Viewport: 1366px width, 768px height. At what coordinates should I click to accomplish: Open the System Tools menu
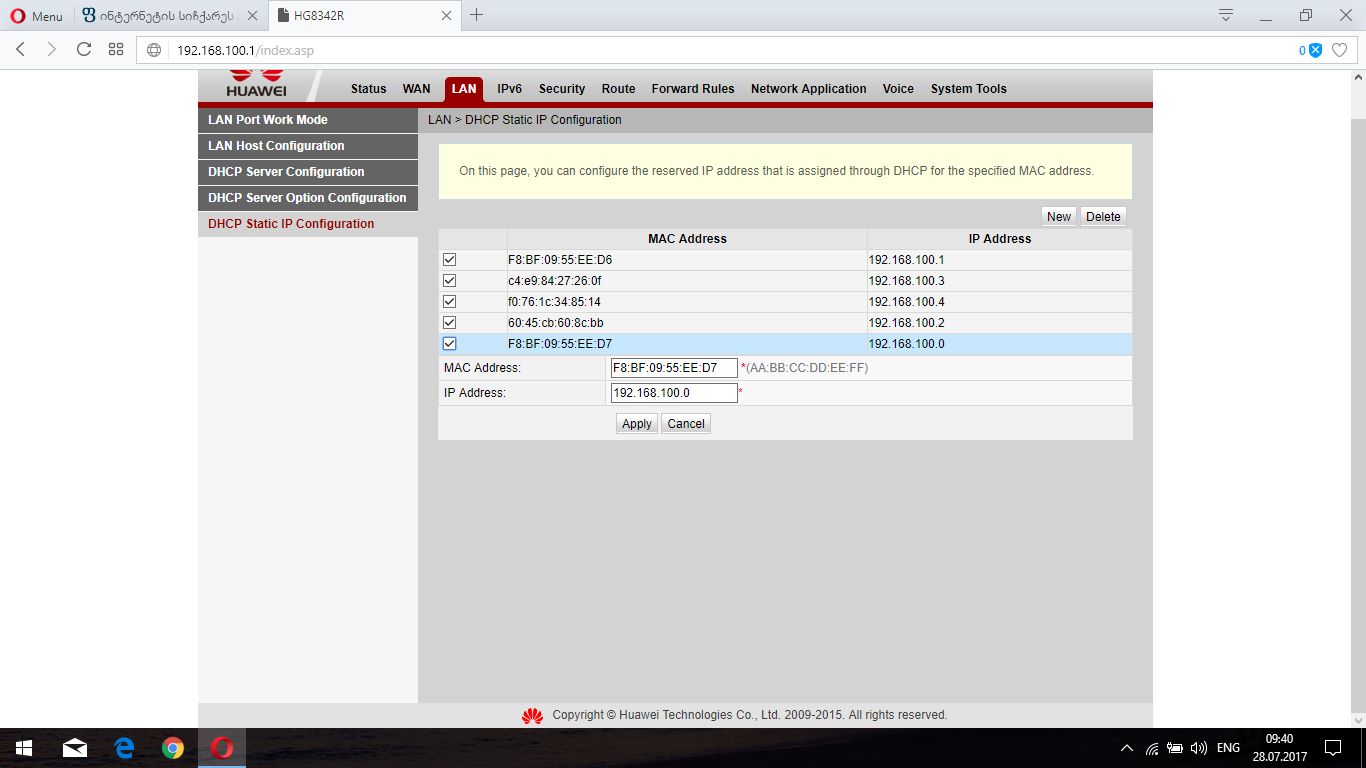(969, 89)
